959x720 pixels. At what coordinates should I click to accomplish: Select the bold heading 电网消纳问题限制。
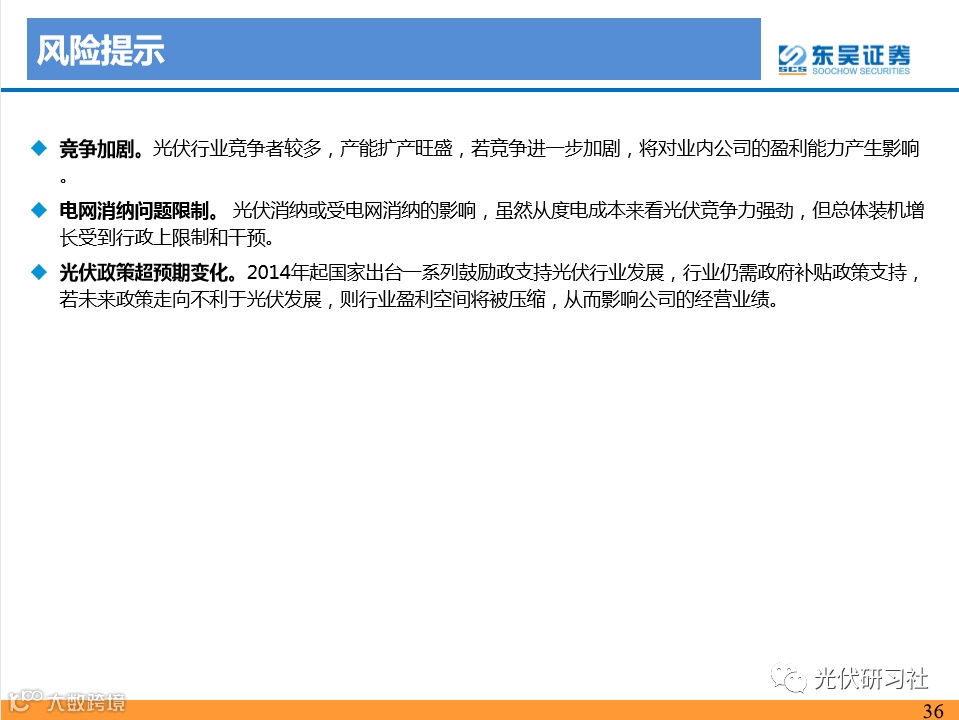tap(139, 210)
